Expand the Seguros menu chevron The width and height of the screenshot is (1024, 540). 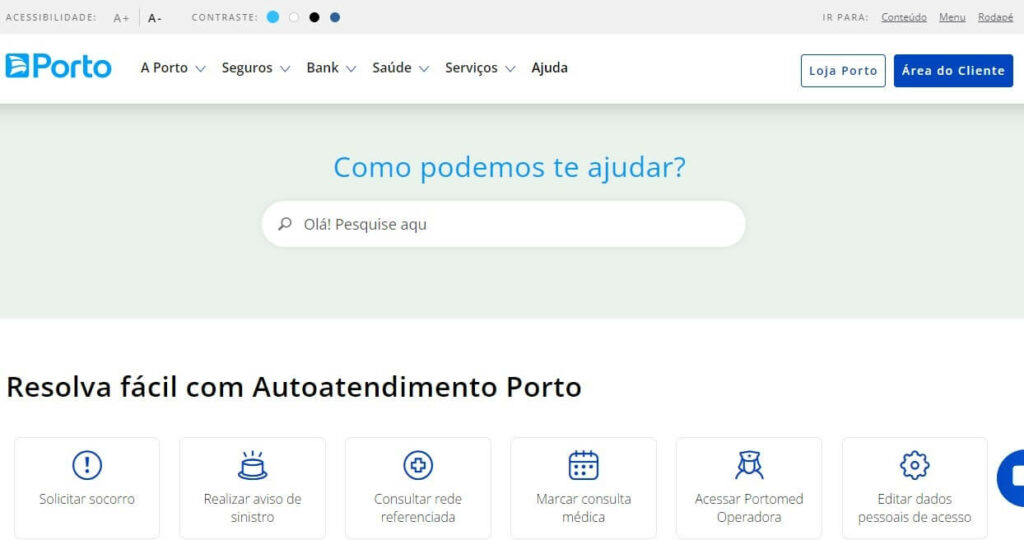(x=285, y=69)
